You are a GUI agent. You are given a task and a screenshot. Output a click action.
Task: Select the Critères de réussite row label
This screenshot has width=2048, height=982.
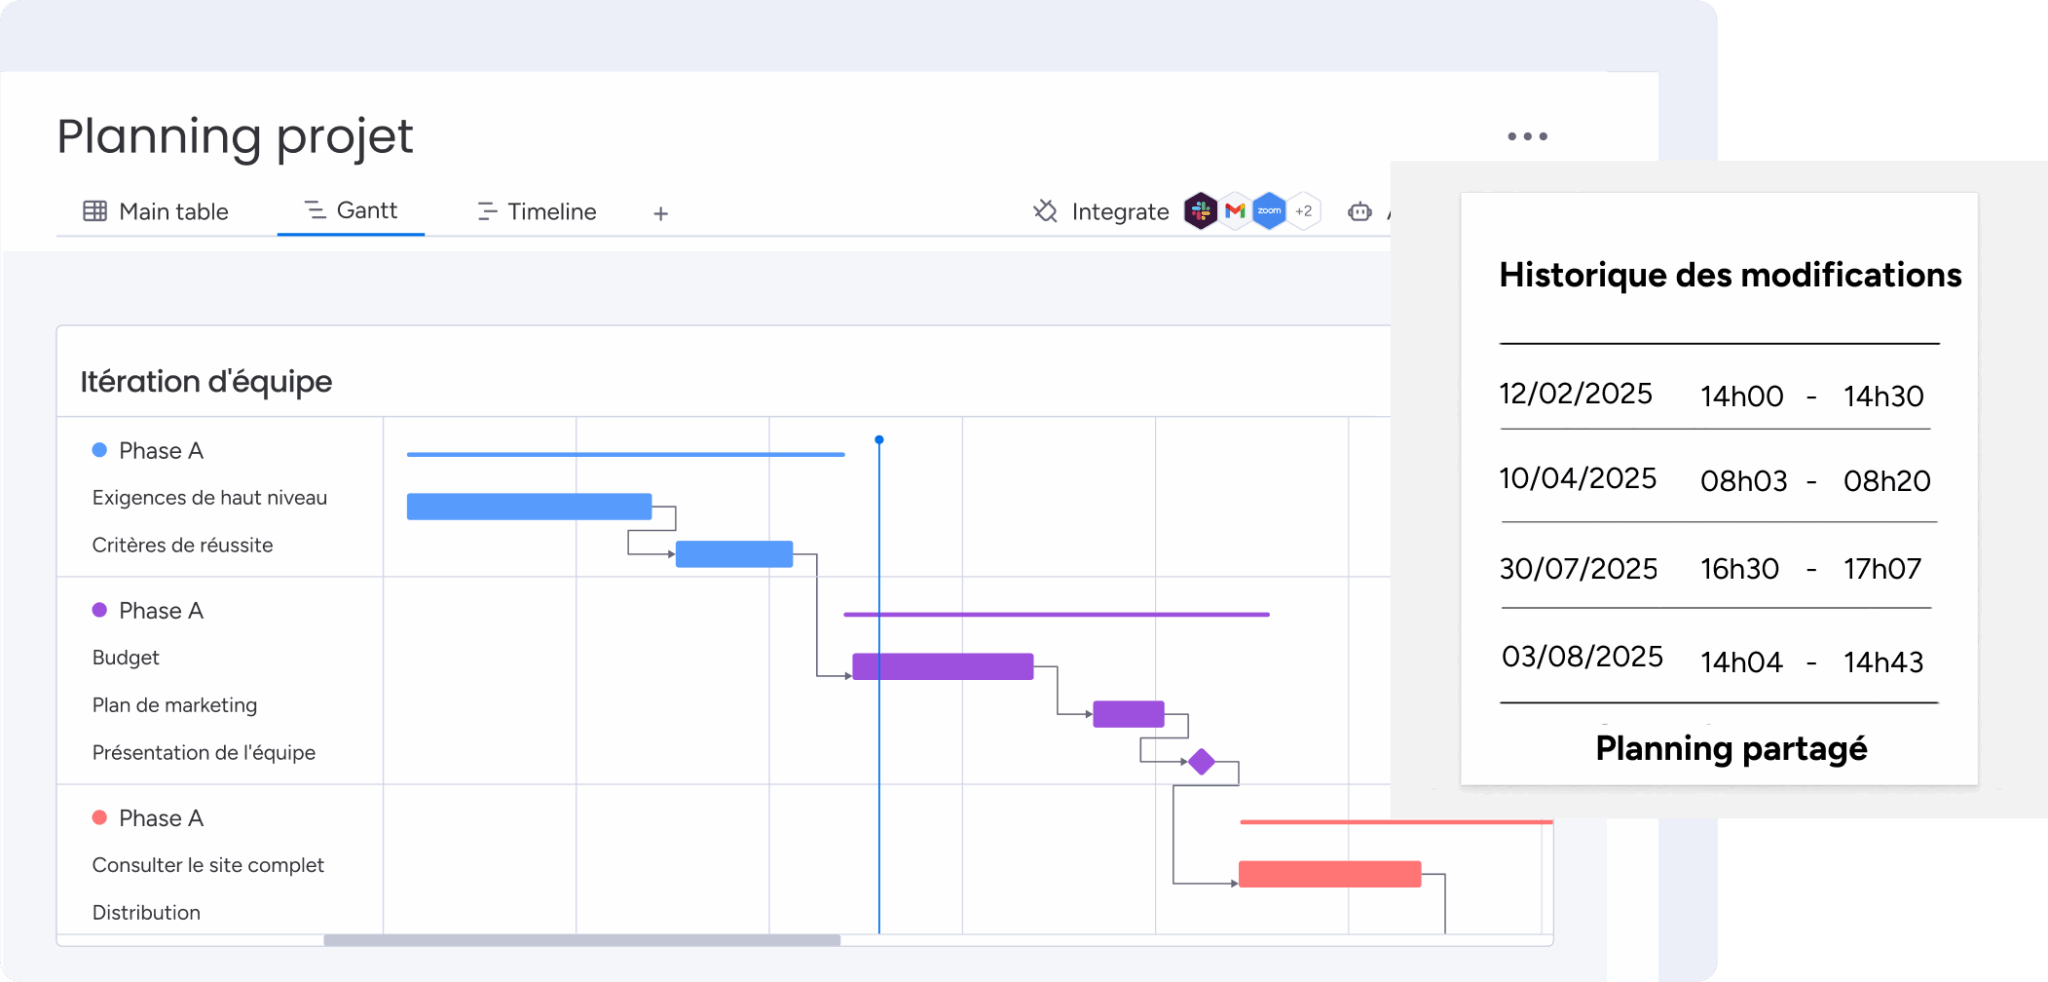[x=182, y=545]
